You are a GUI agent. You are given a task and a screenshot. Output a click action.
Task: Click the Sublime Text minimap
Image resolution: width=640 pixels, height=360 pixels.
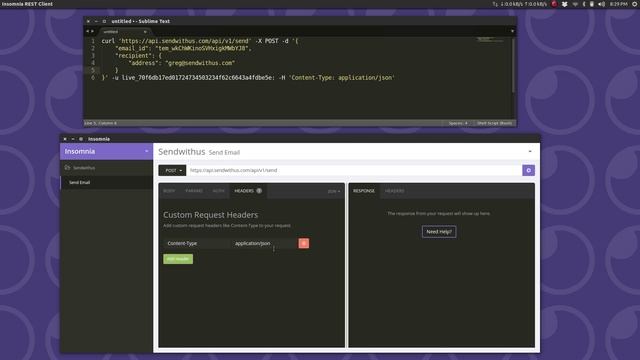point(490,40)
